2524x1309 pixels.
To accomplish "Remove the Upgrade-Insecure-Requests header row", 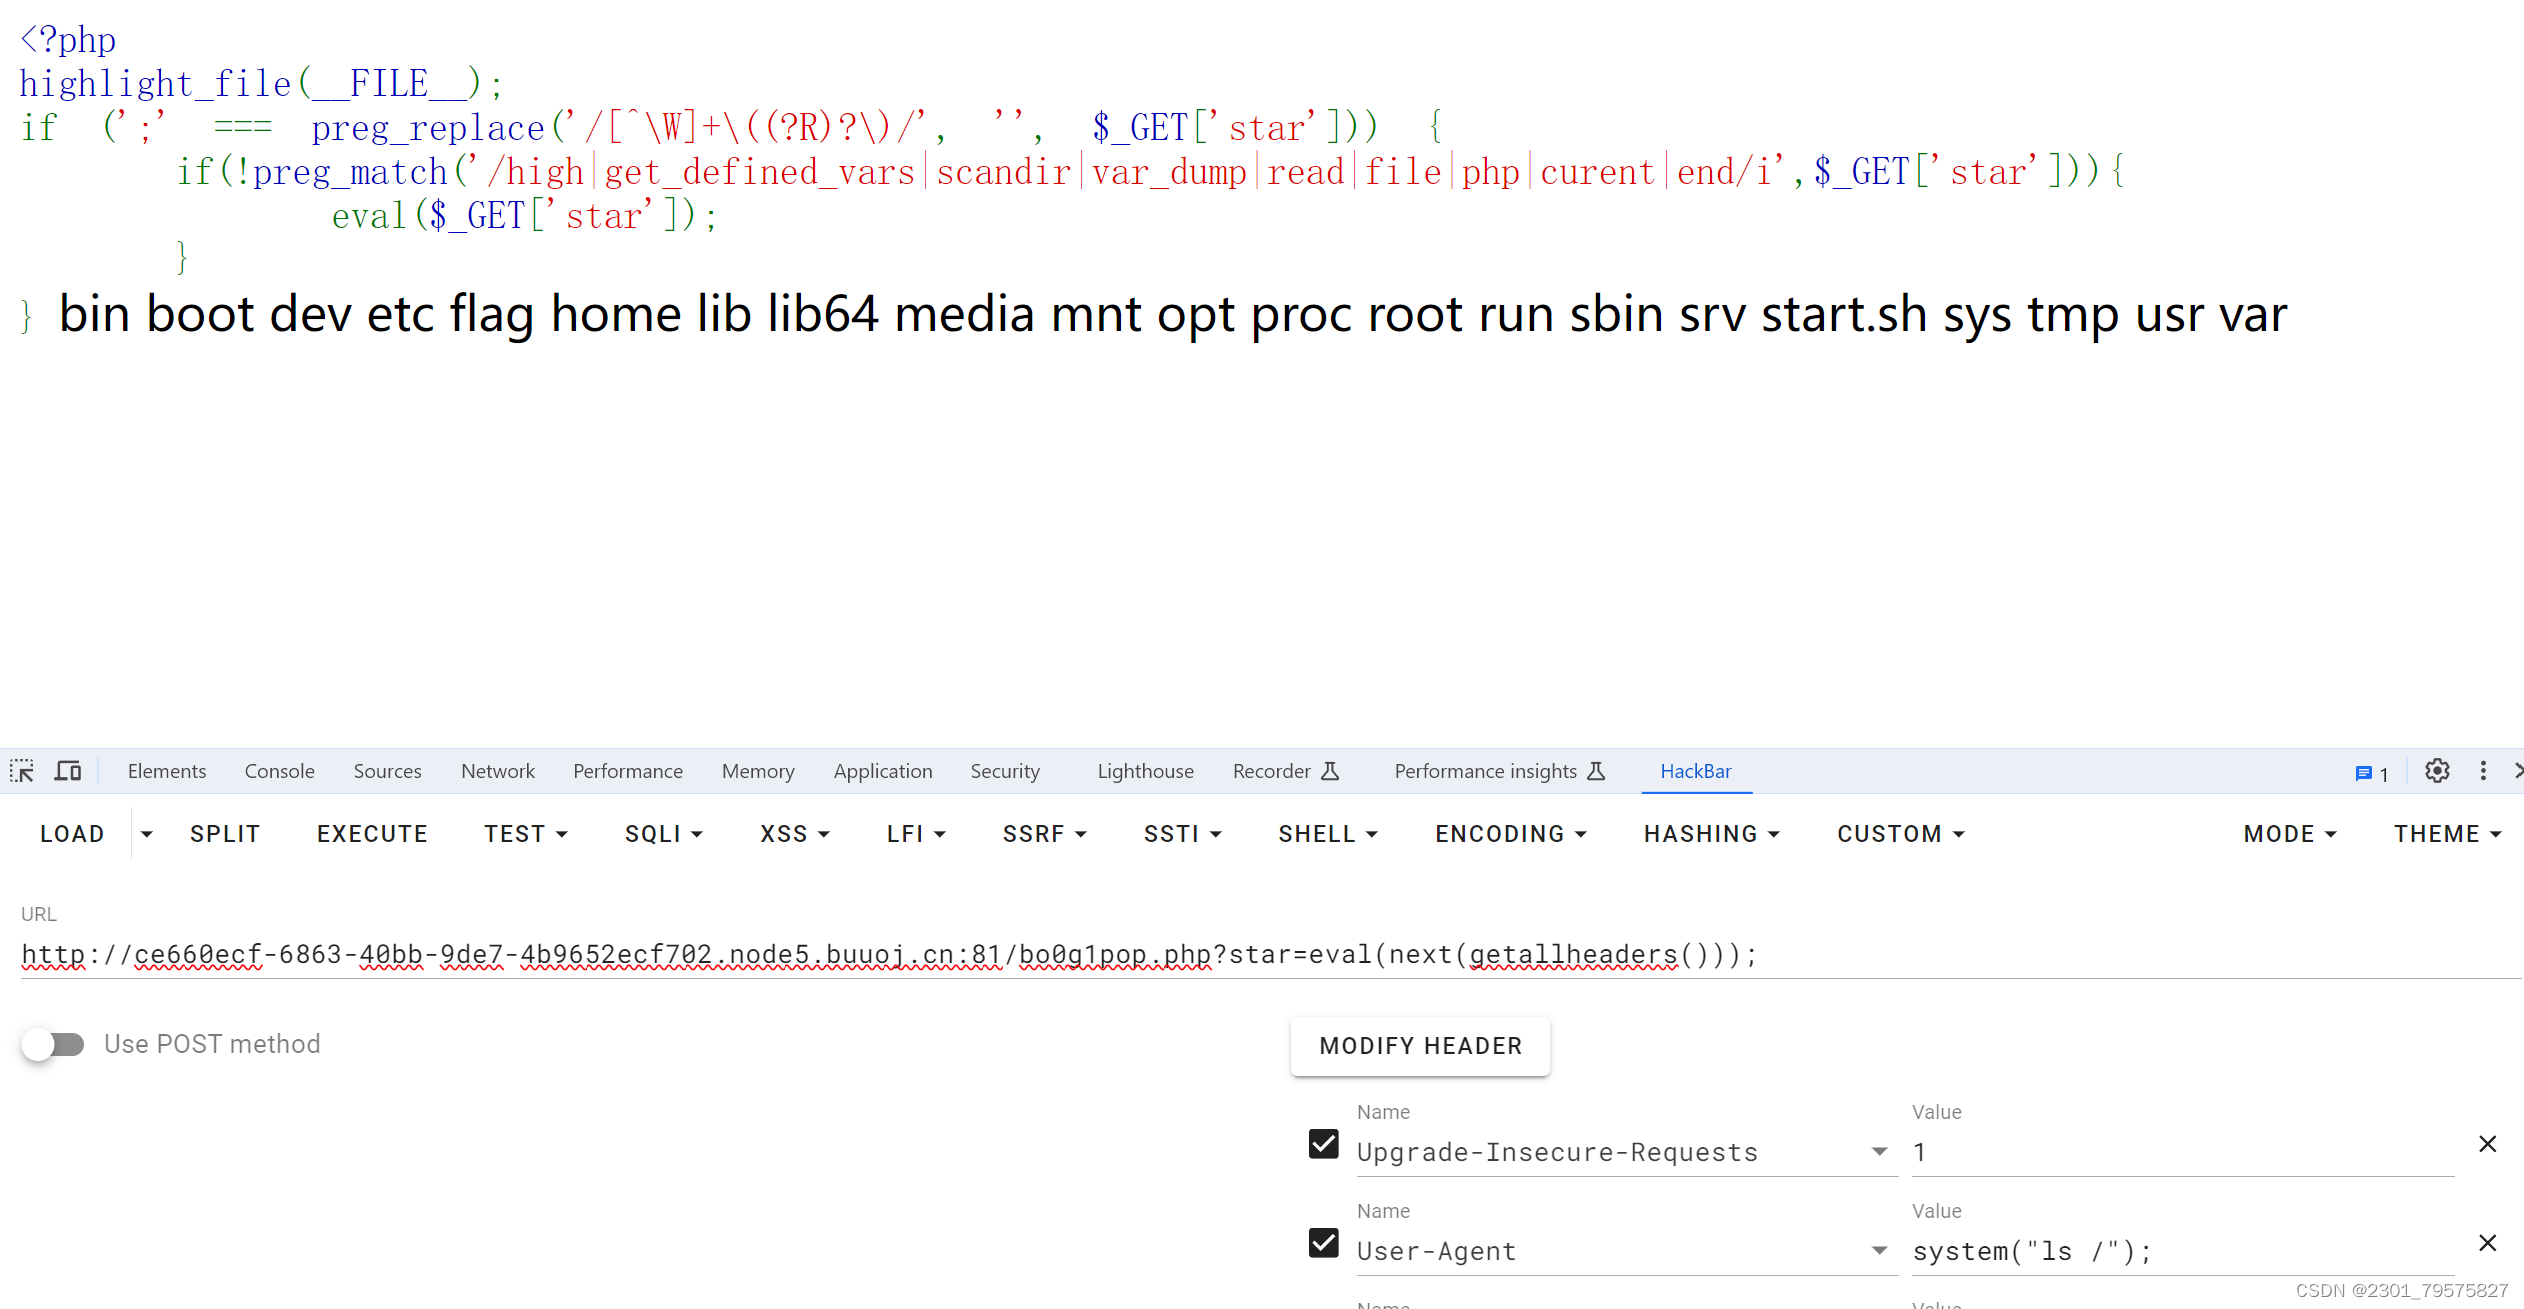I will pos(2487,1144).
